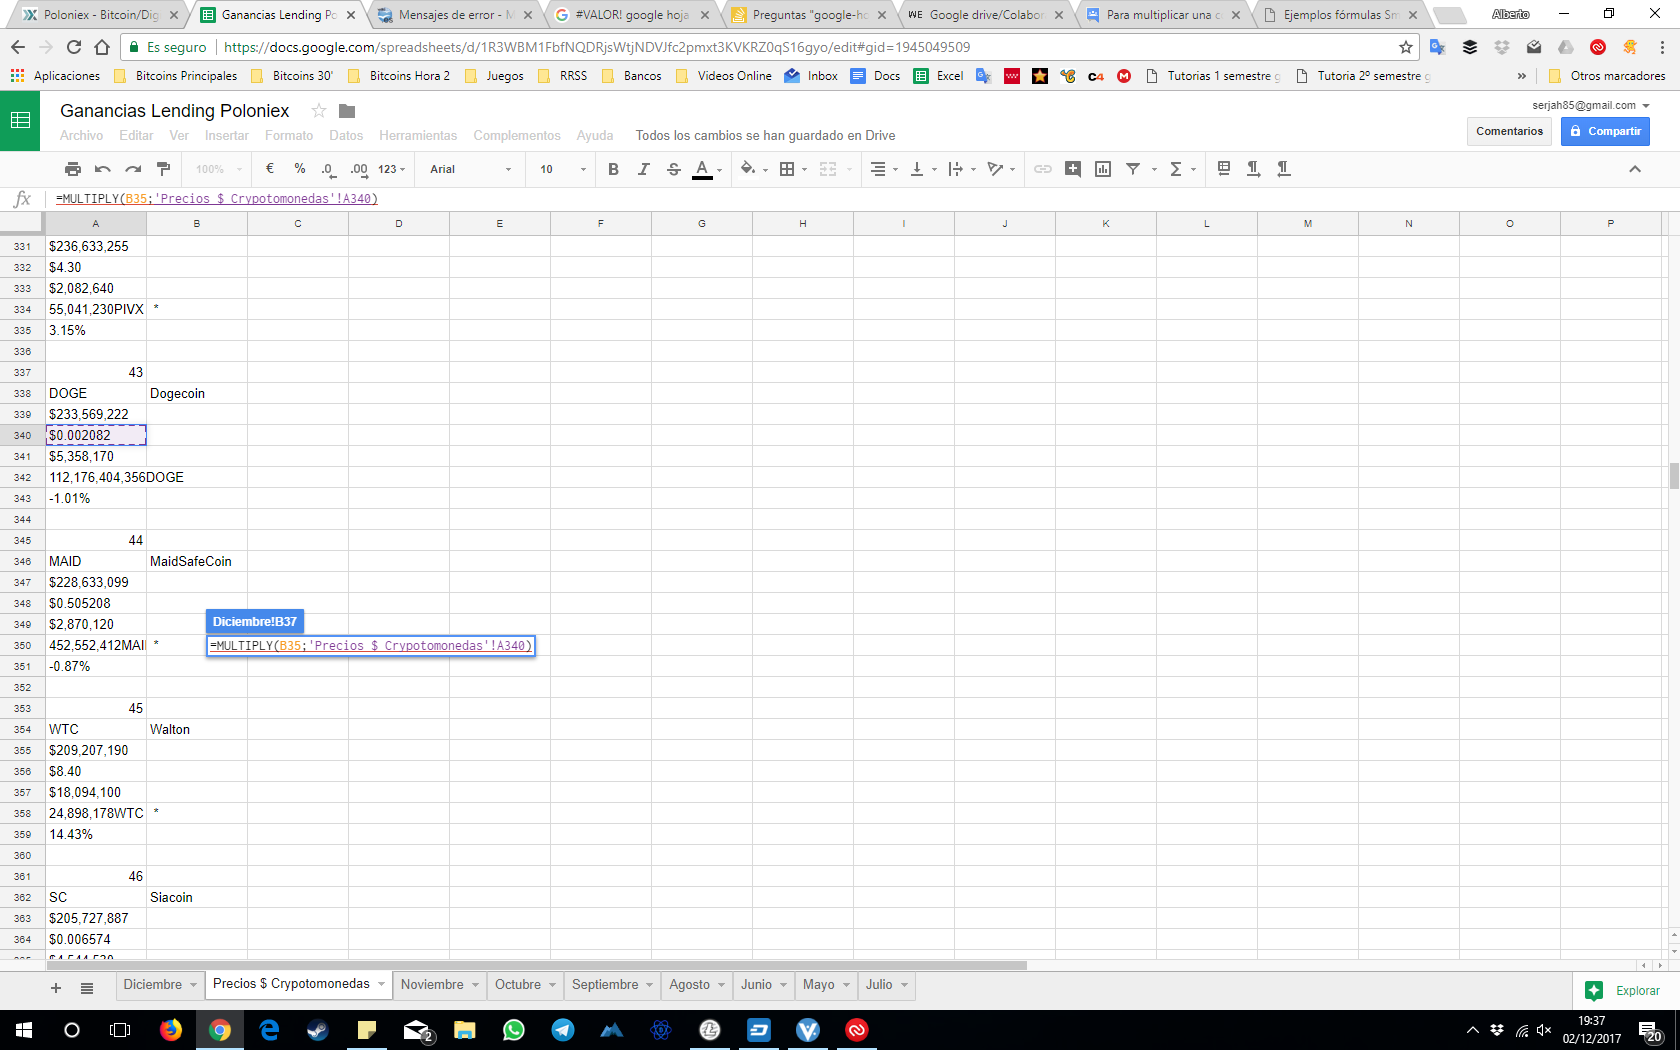This screenshot has width=1680, height=1050.
Task: Open the Herramientas menu
Action: [418, 135]
